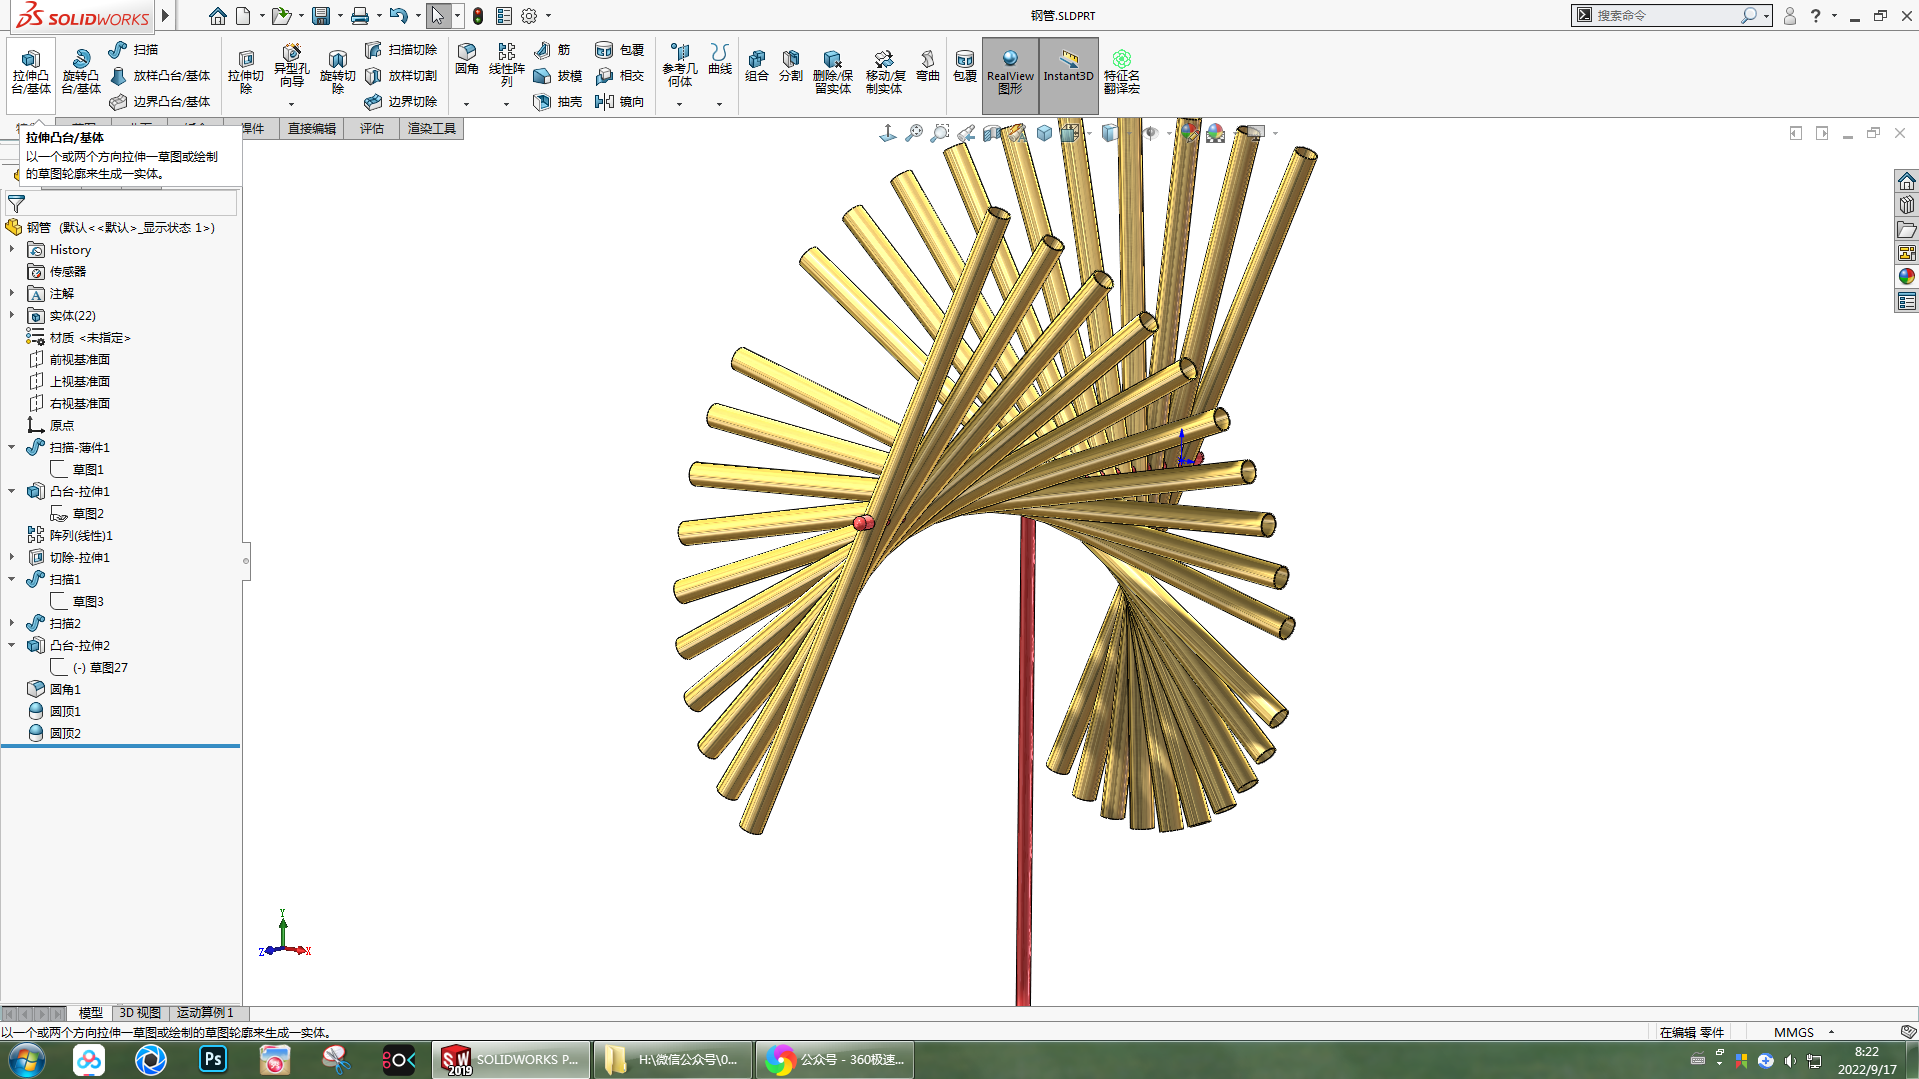Click the Intersect (相交) tool
The height and width of the screenshot is (1079, 1919).
click(619, 75)
